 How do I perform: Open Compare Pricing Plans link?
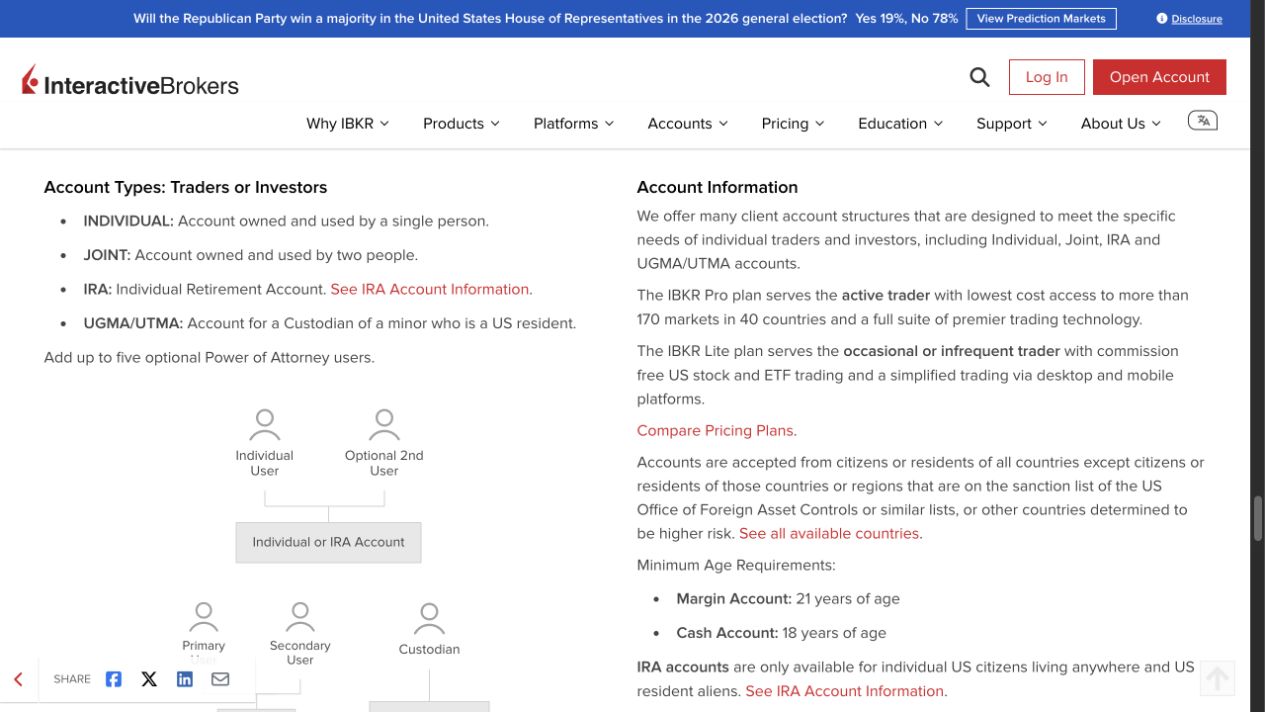[717, 431]
